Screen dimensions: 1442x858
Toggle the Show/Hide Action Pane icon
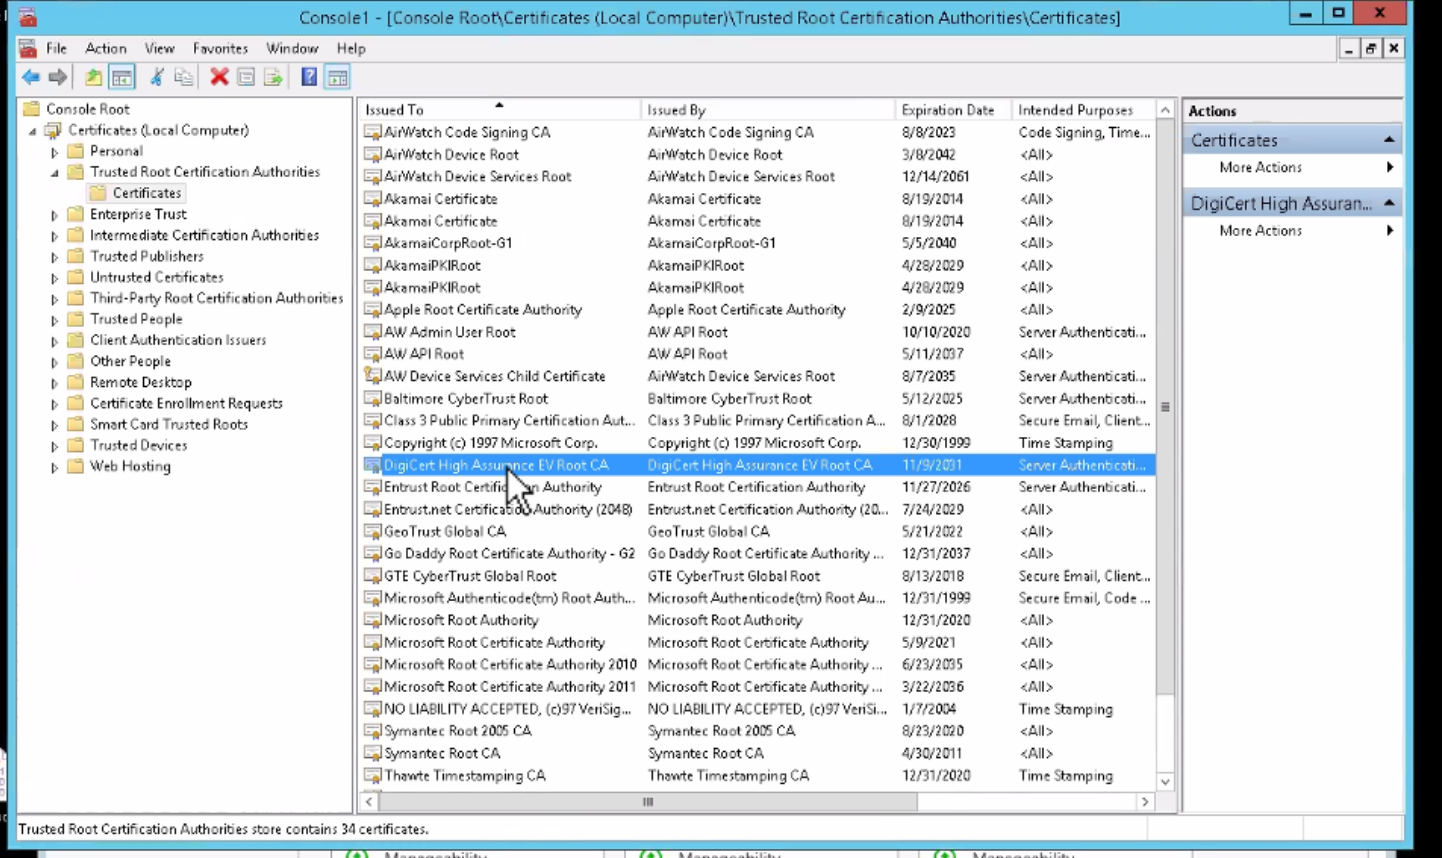coord(338,78)
